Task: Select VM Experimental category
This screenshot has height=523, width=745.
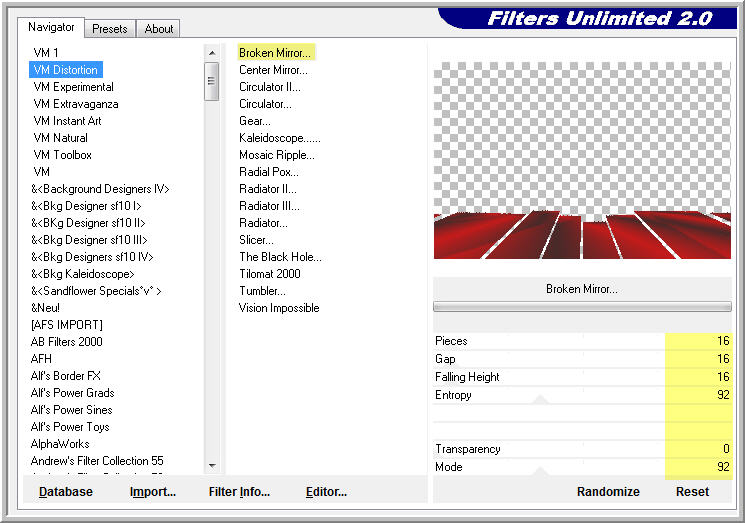Action: tap(74, 87)
